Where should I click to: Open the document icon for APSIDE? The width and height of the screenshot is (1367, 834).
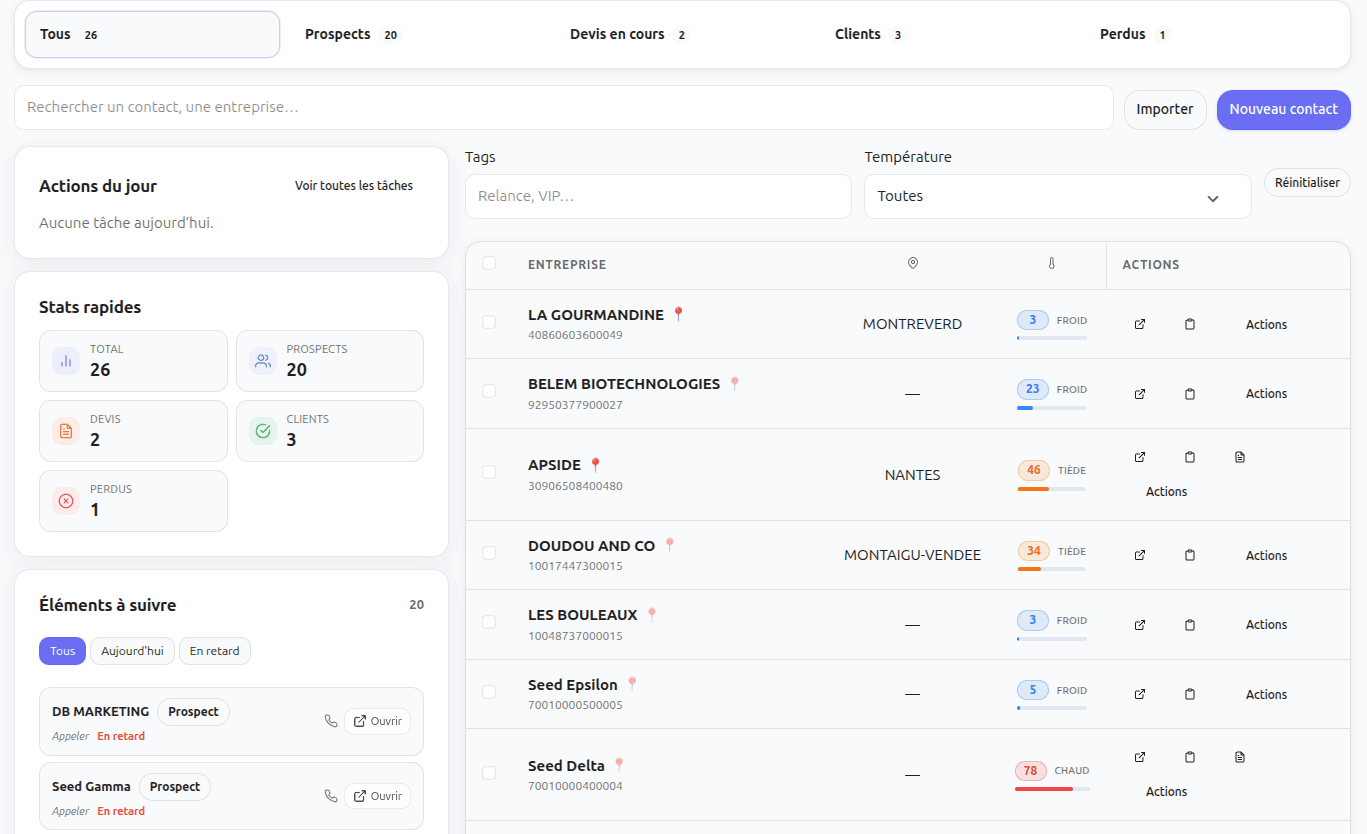[1239, 456]
